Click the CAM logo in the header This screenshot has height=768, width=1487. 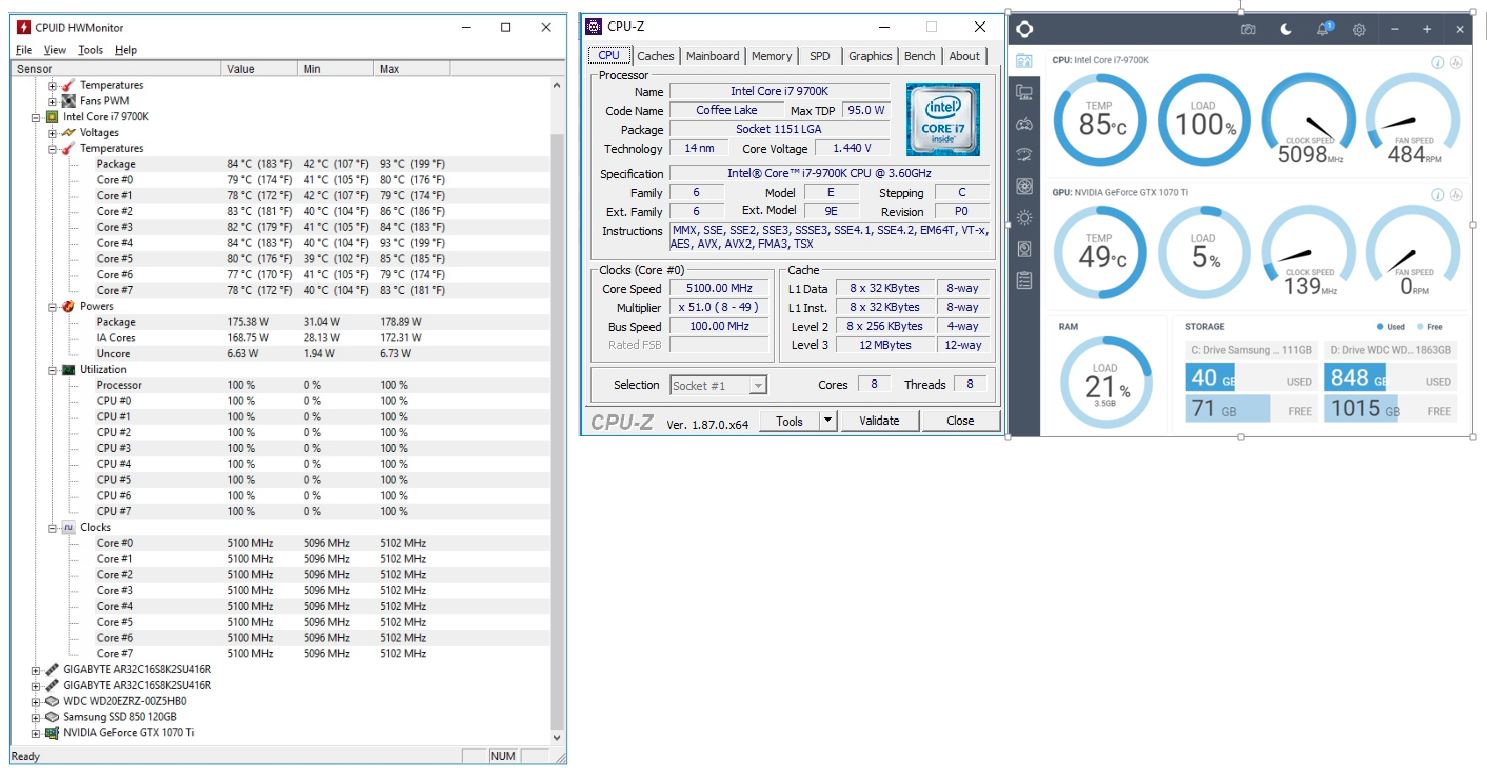pos(1024,29)
